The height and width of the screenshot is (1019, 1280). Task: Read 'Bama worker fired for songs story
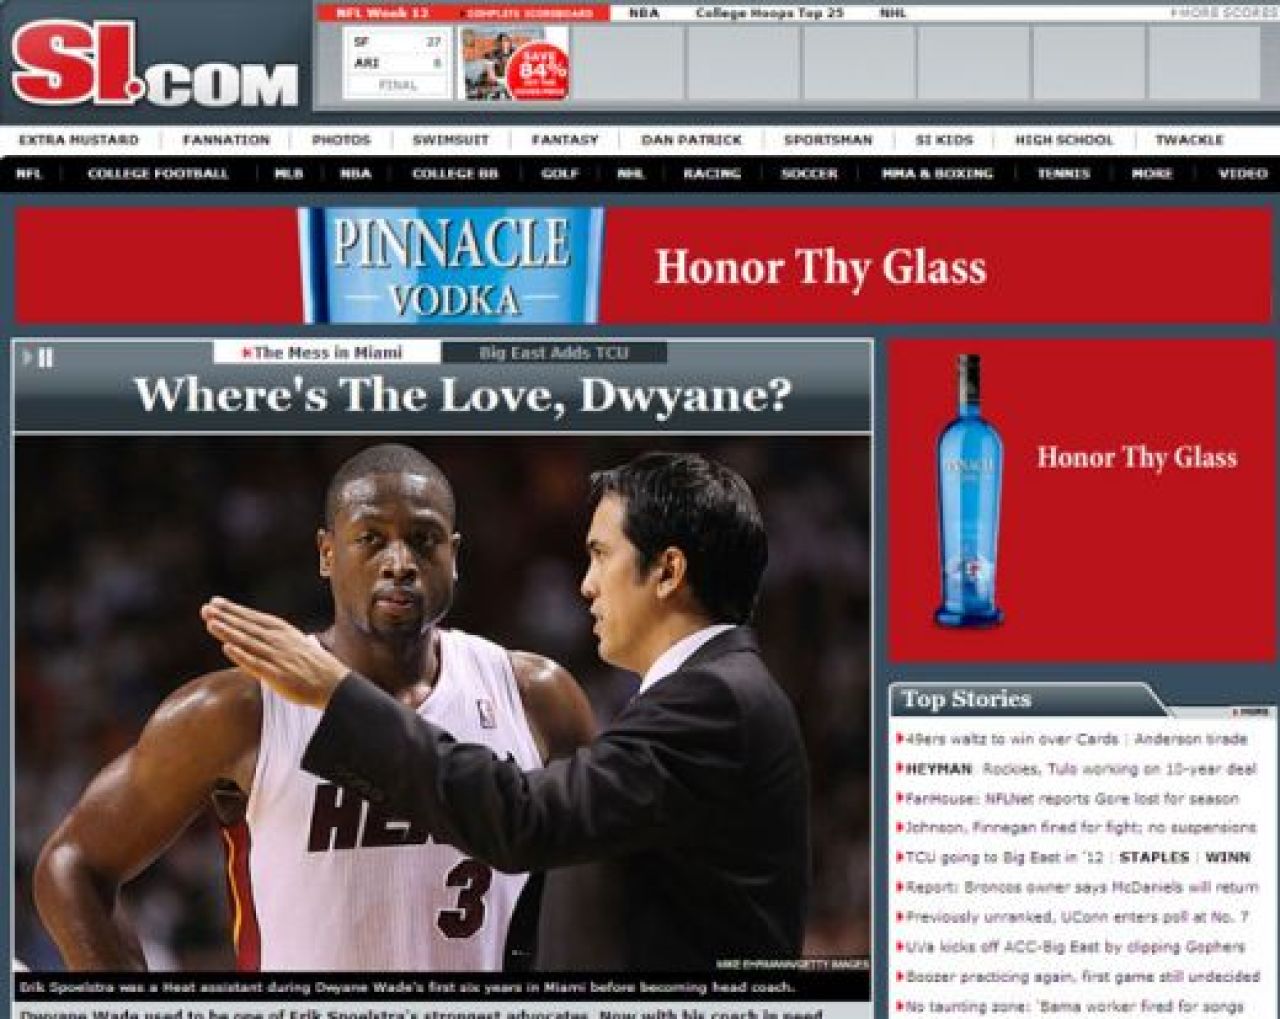(1074, 1006)
